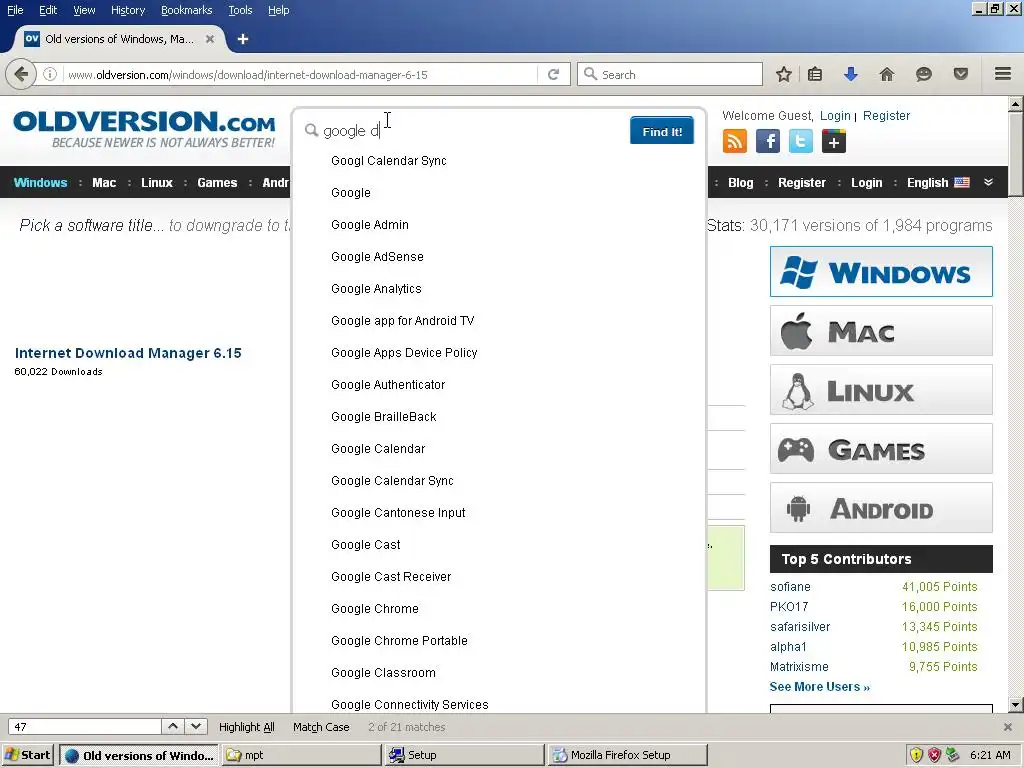This screenshot has width=1024, height=768.
Task: Click the Games platform banner
Action: click(x=881, y=449)
